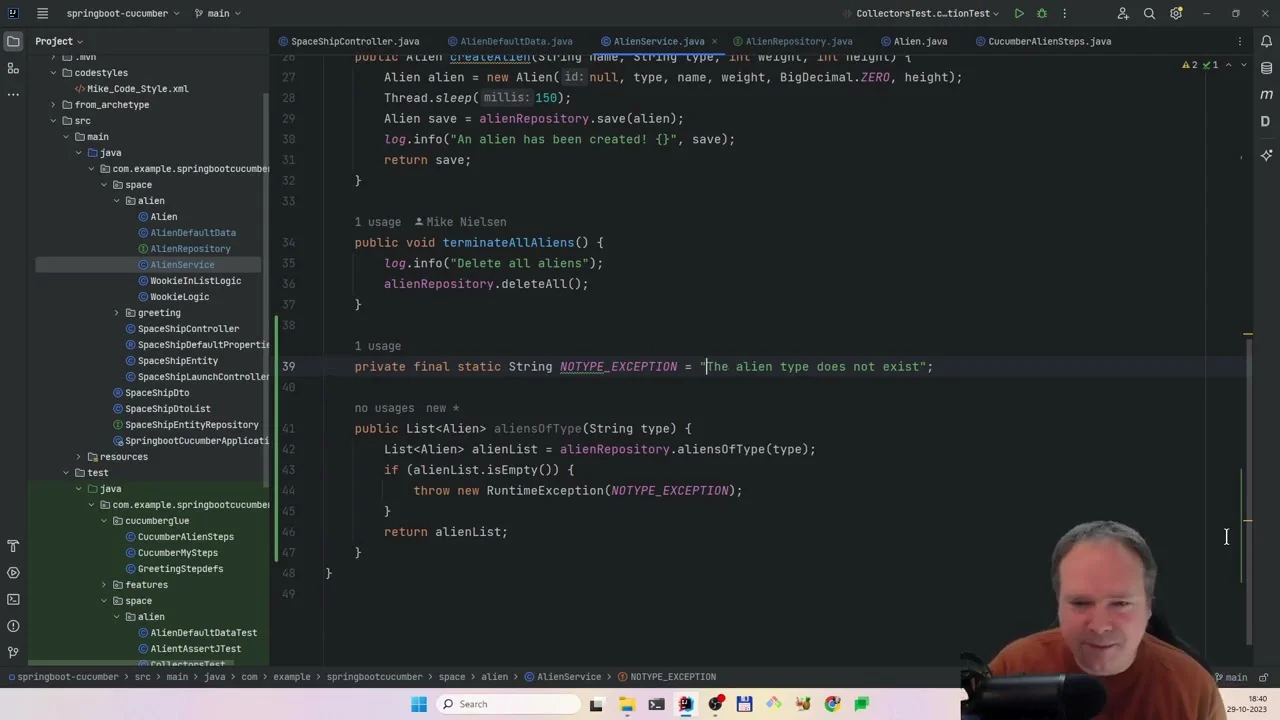Open Search Everywhere magnifier icon
This screenshot has width=1280, height=720.
[1149, 13]
